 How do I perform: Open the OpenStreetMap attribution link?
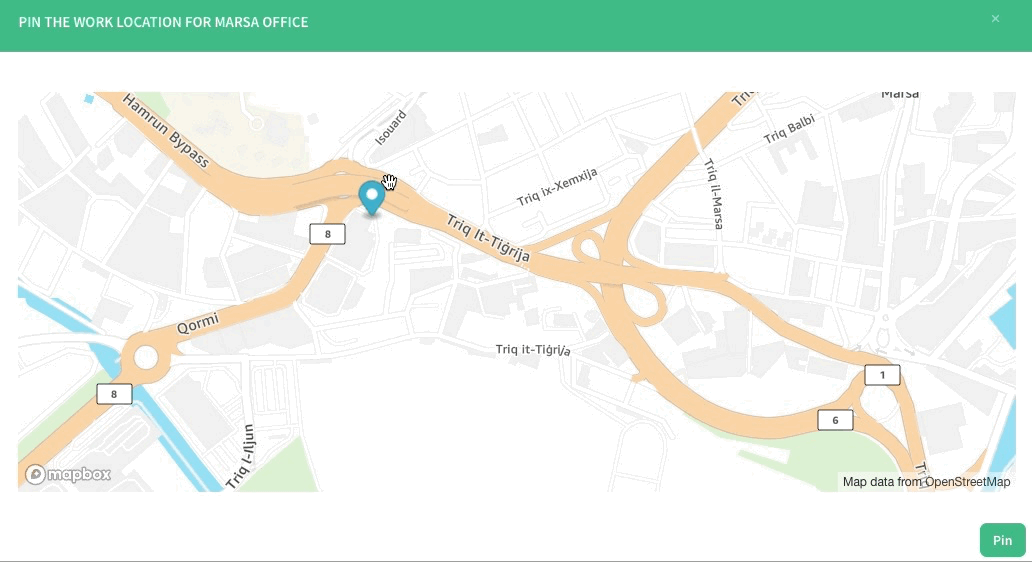click(x=967, y=482)
